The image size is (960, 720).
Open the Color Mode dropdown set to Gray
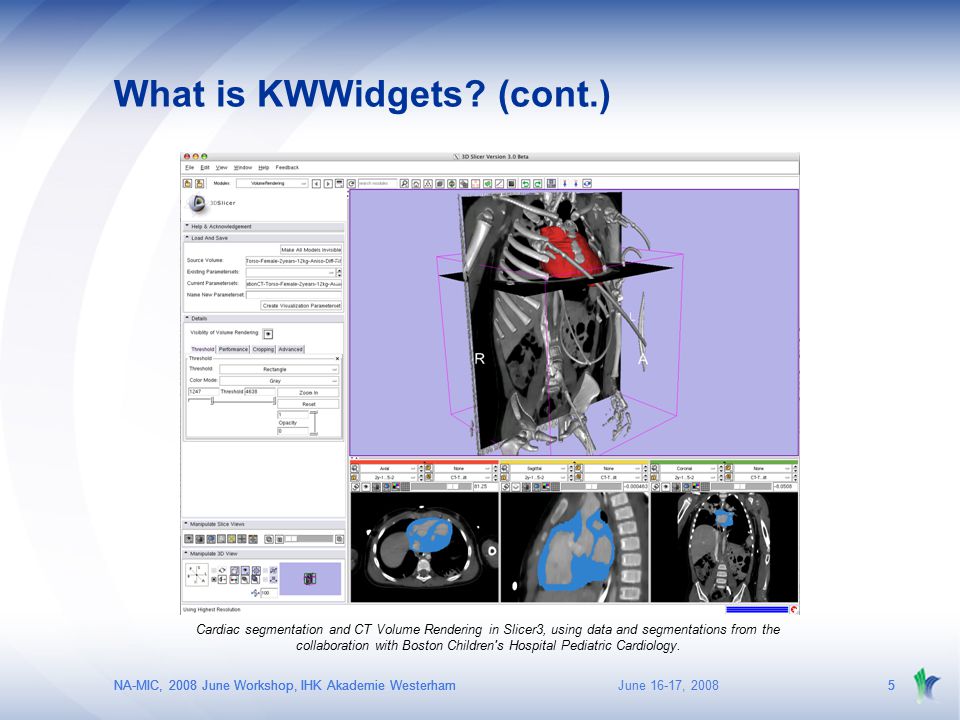tap(279, 381)
